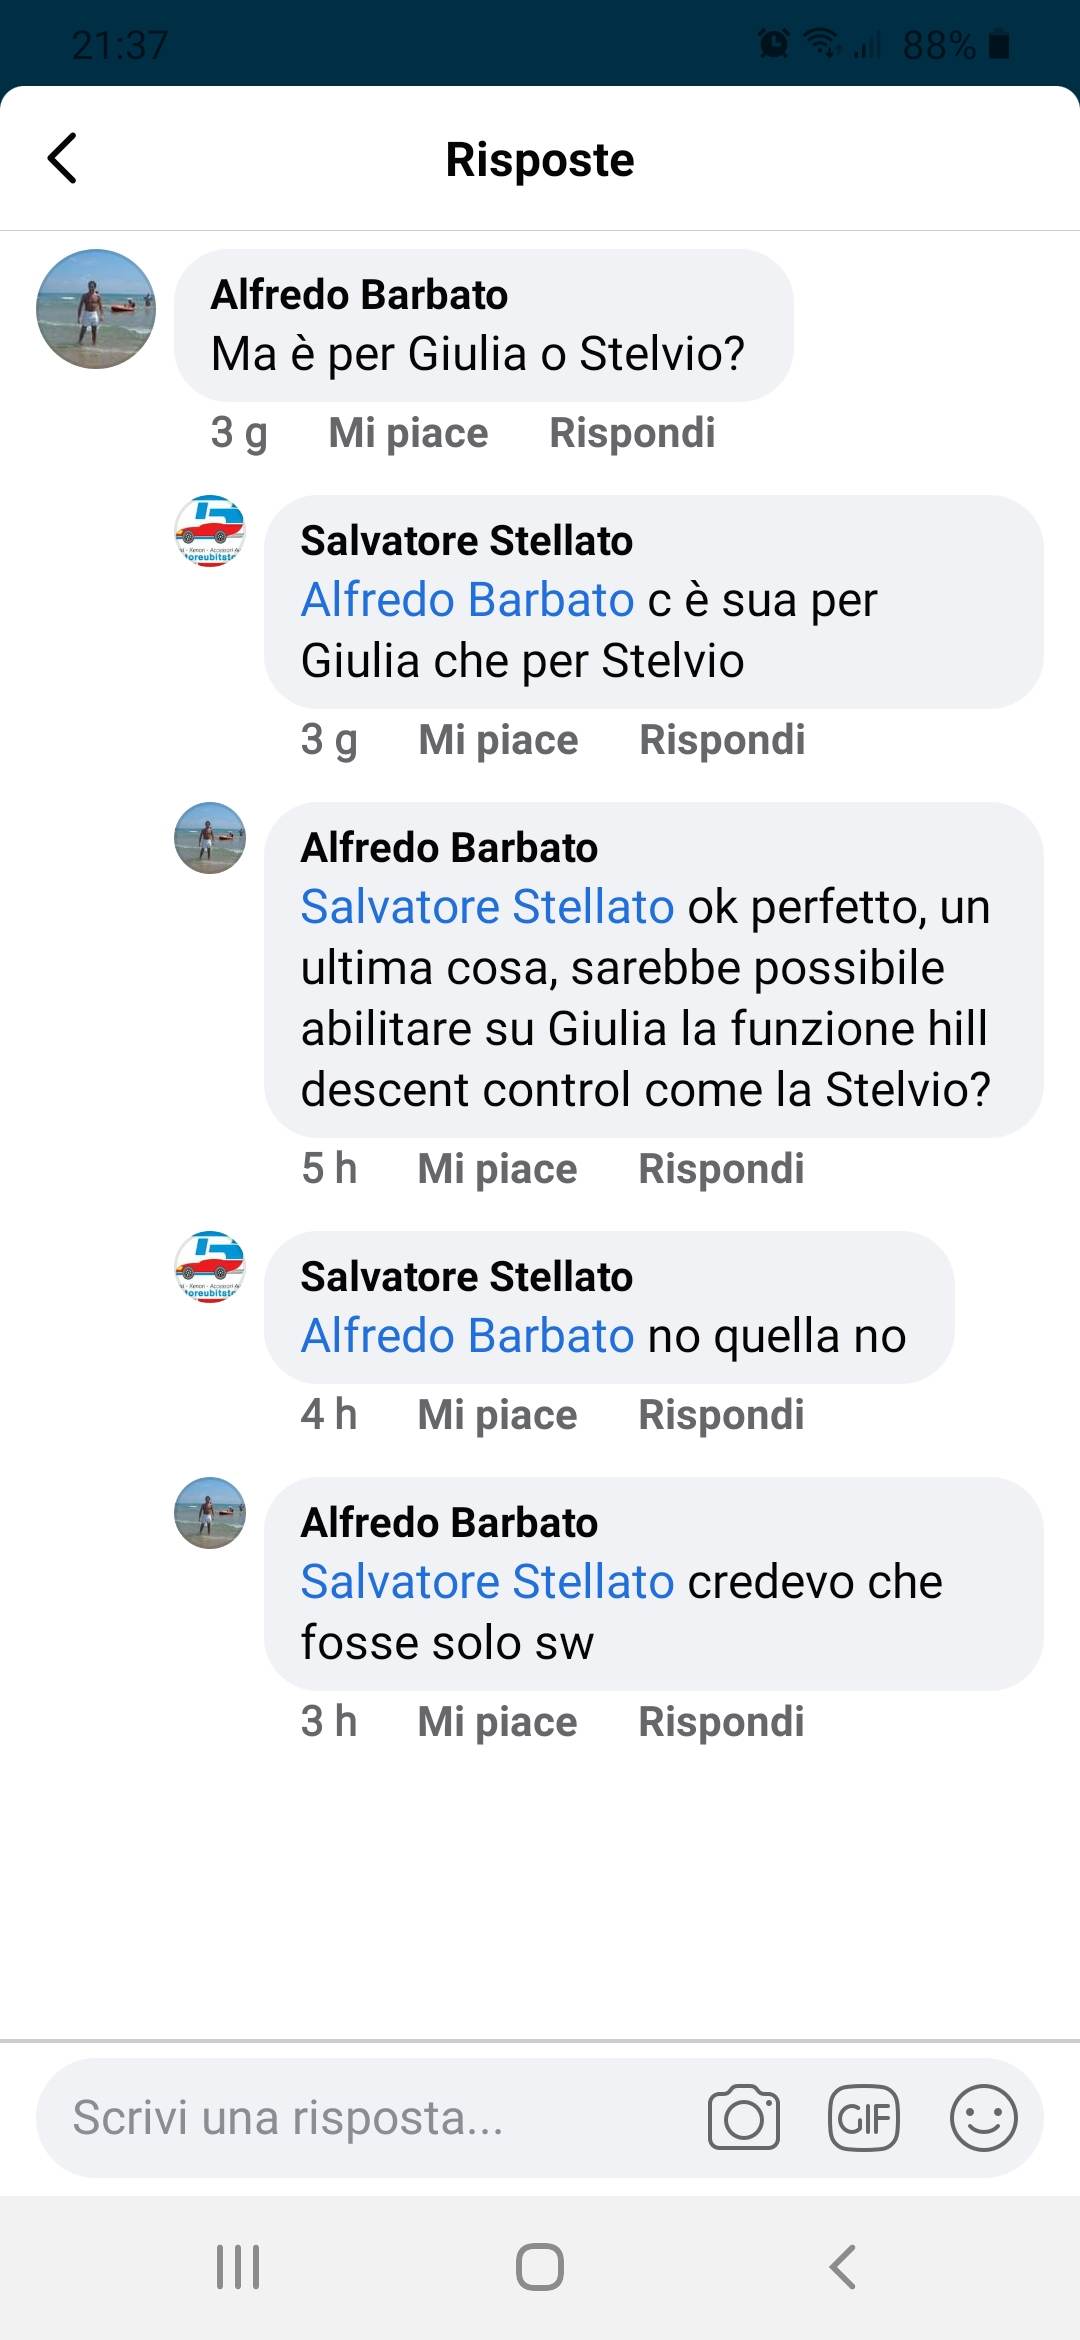The width and height of the screenshot is (1080, 2340).
Task: Open the GIF picker
Action: pyautogui.click(x=864, y=2117)
